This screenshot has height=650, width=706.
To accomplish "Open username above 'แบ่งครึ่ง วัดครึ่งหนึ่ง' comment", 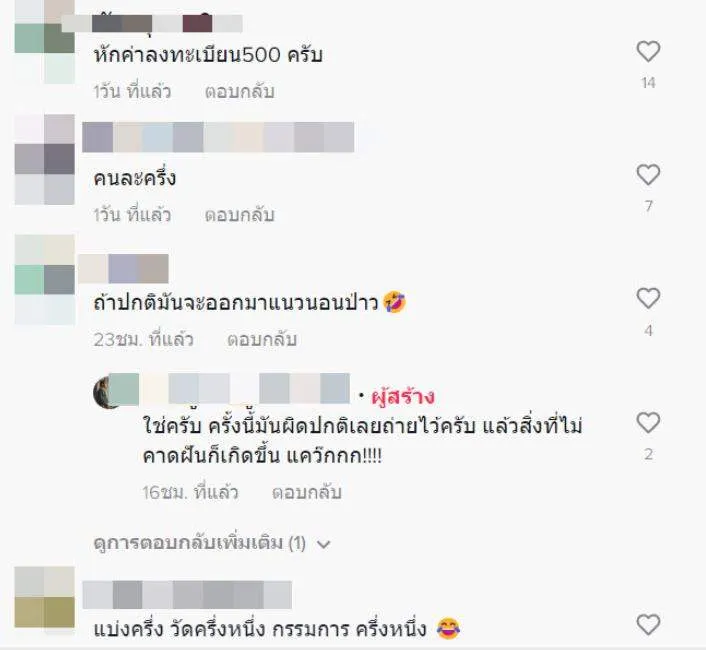I will [187, 595].
